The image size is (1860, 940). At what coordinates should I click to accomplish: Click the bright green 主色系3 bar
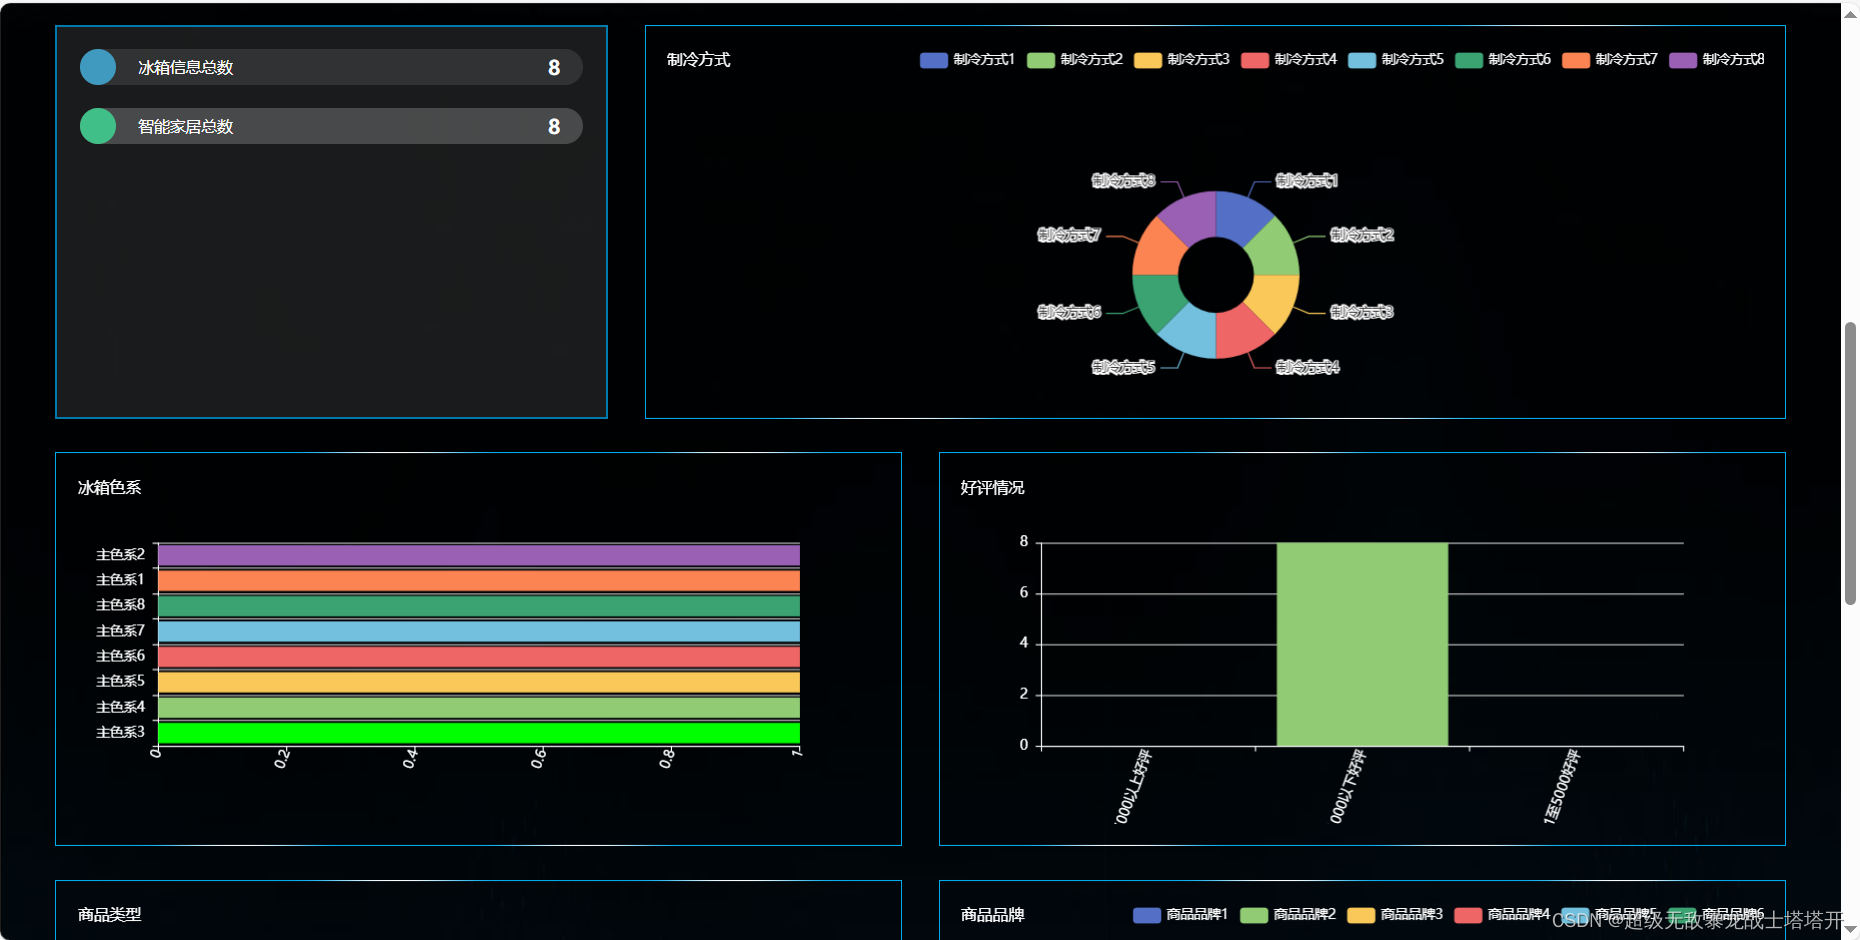coord(479,733)
